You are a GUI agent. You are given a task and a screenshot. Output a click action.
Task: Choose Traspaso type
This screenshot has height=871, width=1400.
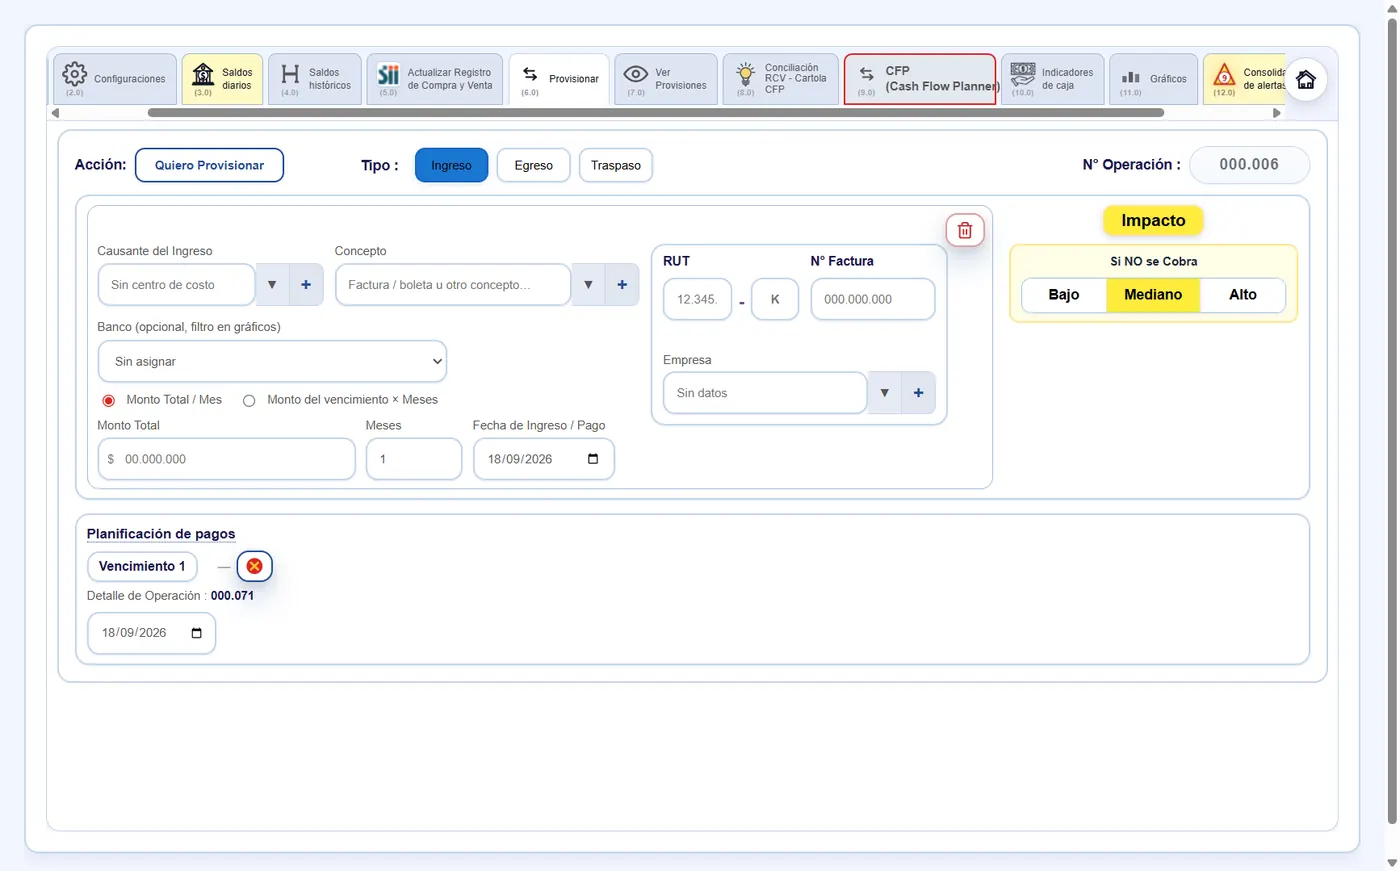pyautogui.click(x=616, y=165)
